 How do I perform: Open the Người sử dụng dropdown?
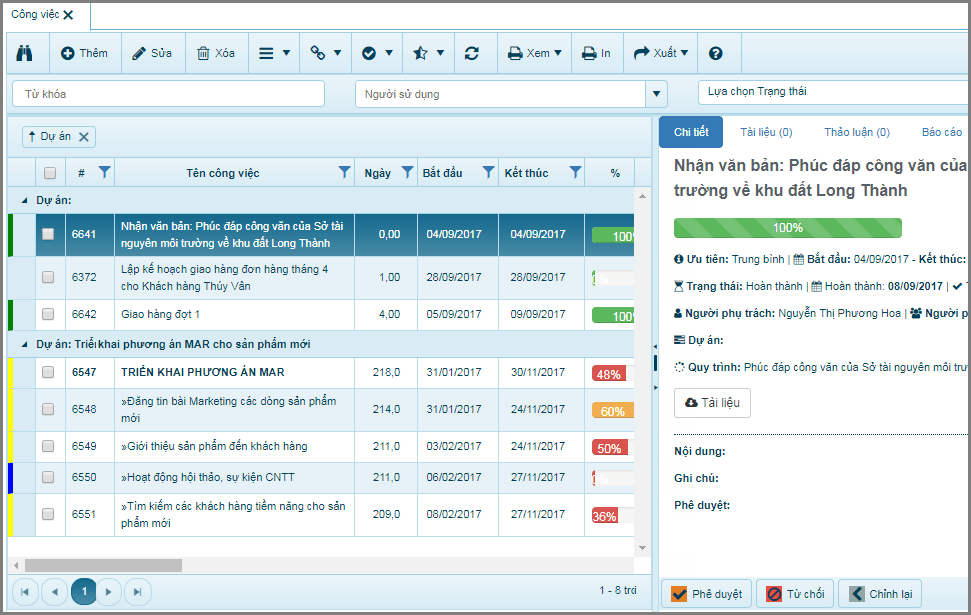656,94
